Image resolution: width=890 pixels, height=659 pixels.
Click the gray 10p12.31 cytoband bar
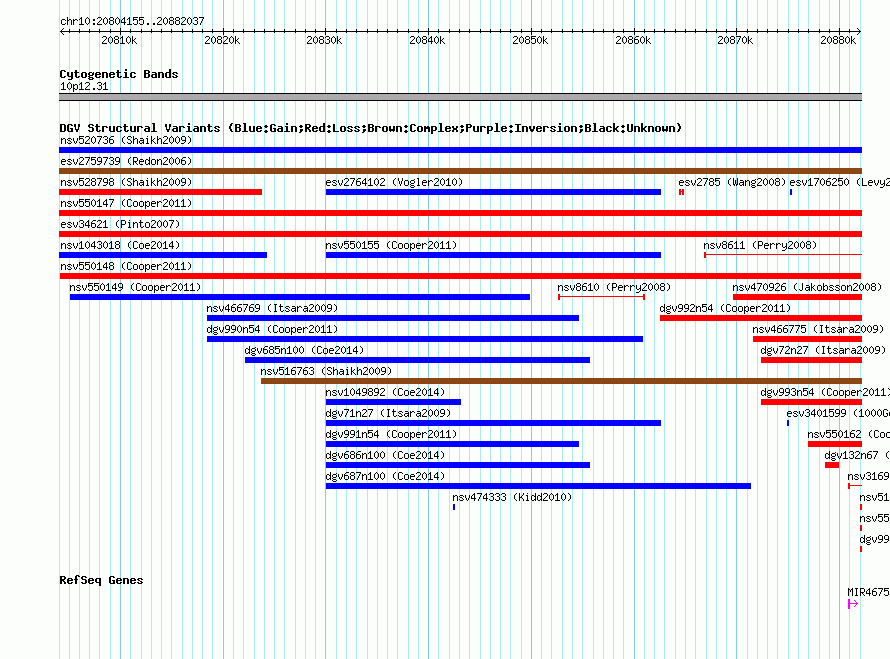click(460, 97)
